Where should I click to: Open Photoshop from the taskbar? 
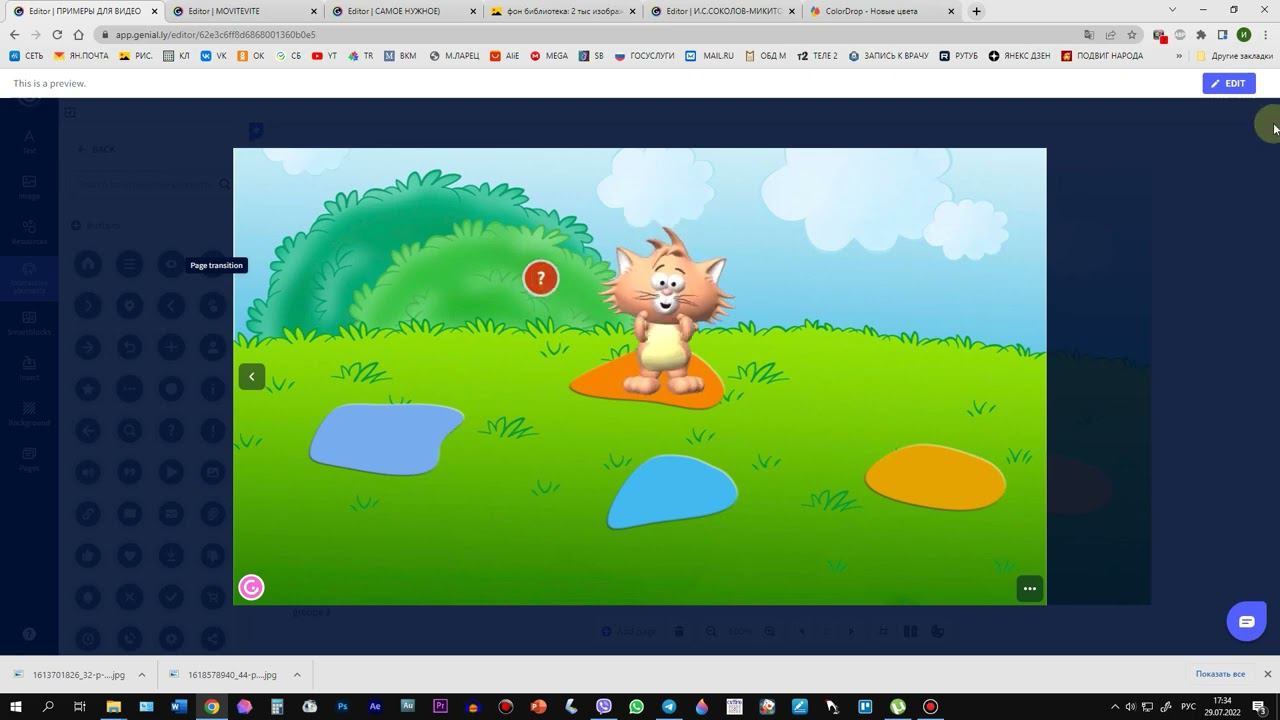click(x=342, y=707)
